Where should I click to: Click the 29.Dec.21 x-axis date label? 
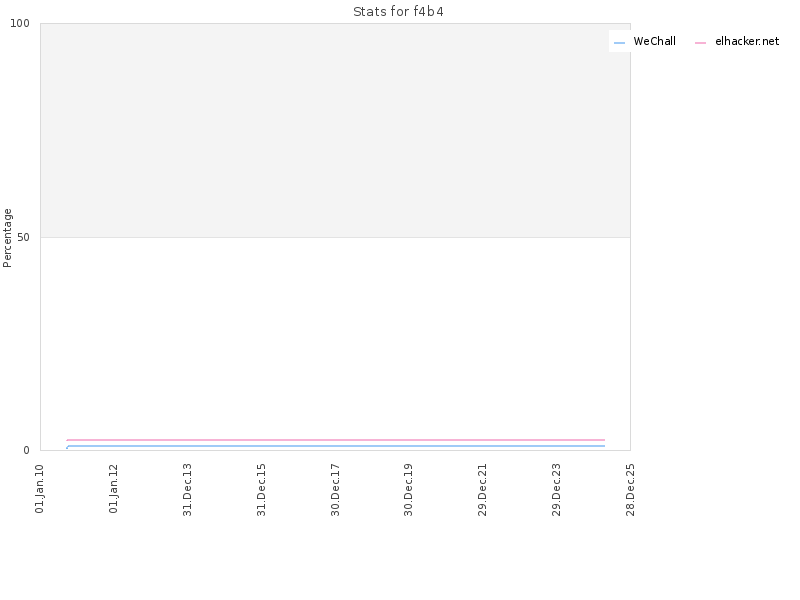point(482,490)
